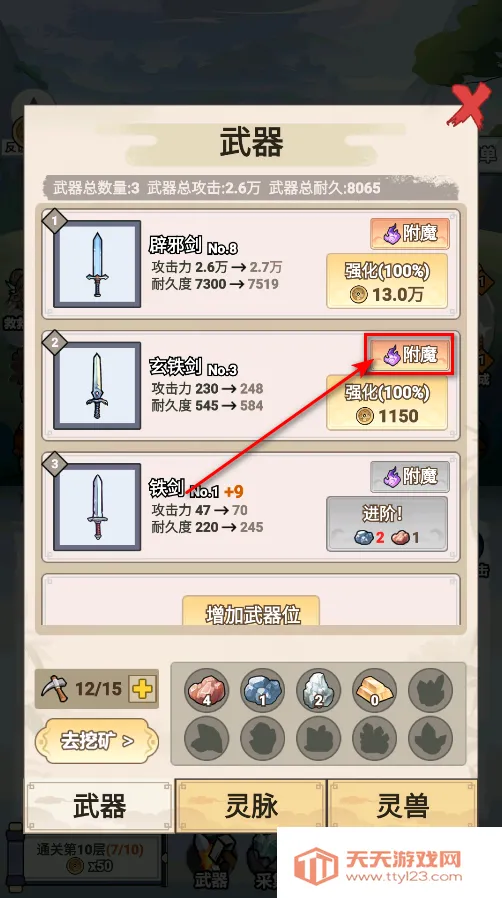The image size is (502, 898).
Task: Click the 去挖矿 go mining button
Action: tap(97, 741)
